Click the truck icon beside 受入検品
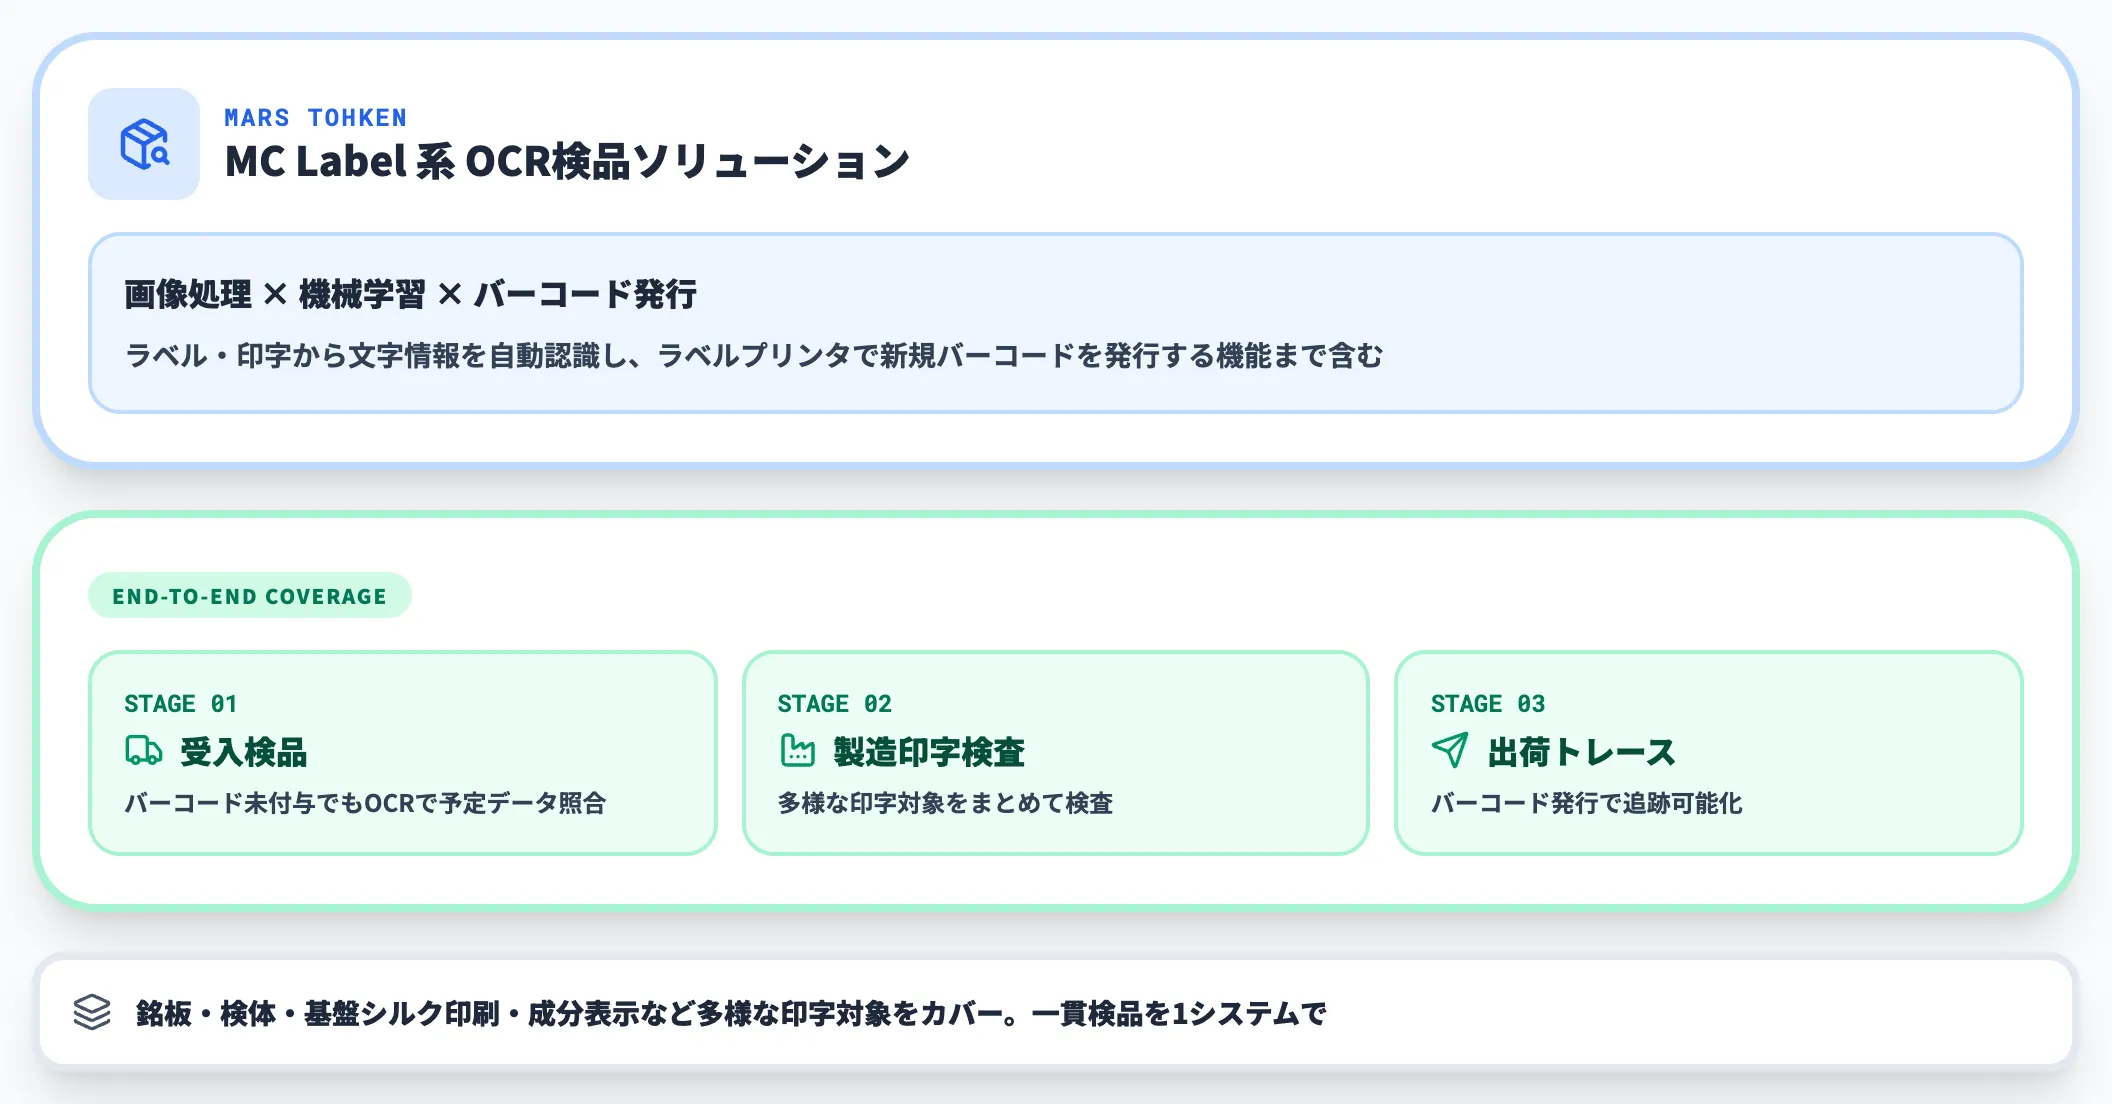The image size is (2112, 1104). pyautogui.click(x=143, y=750)
